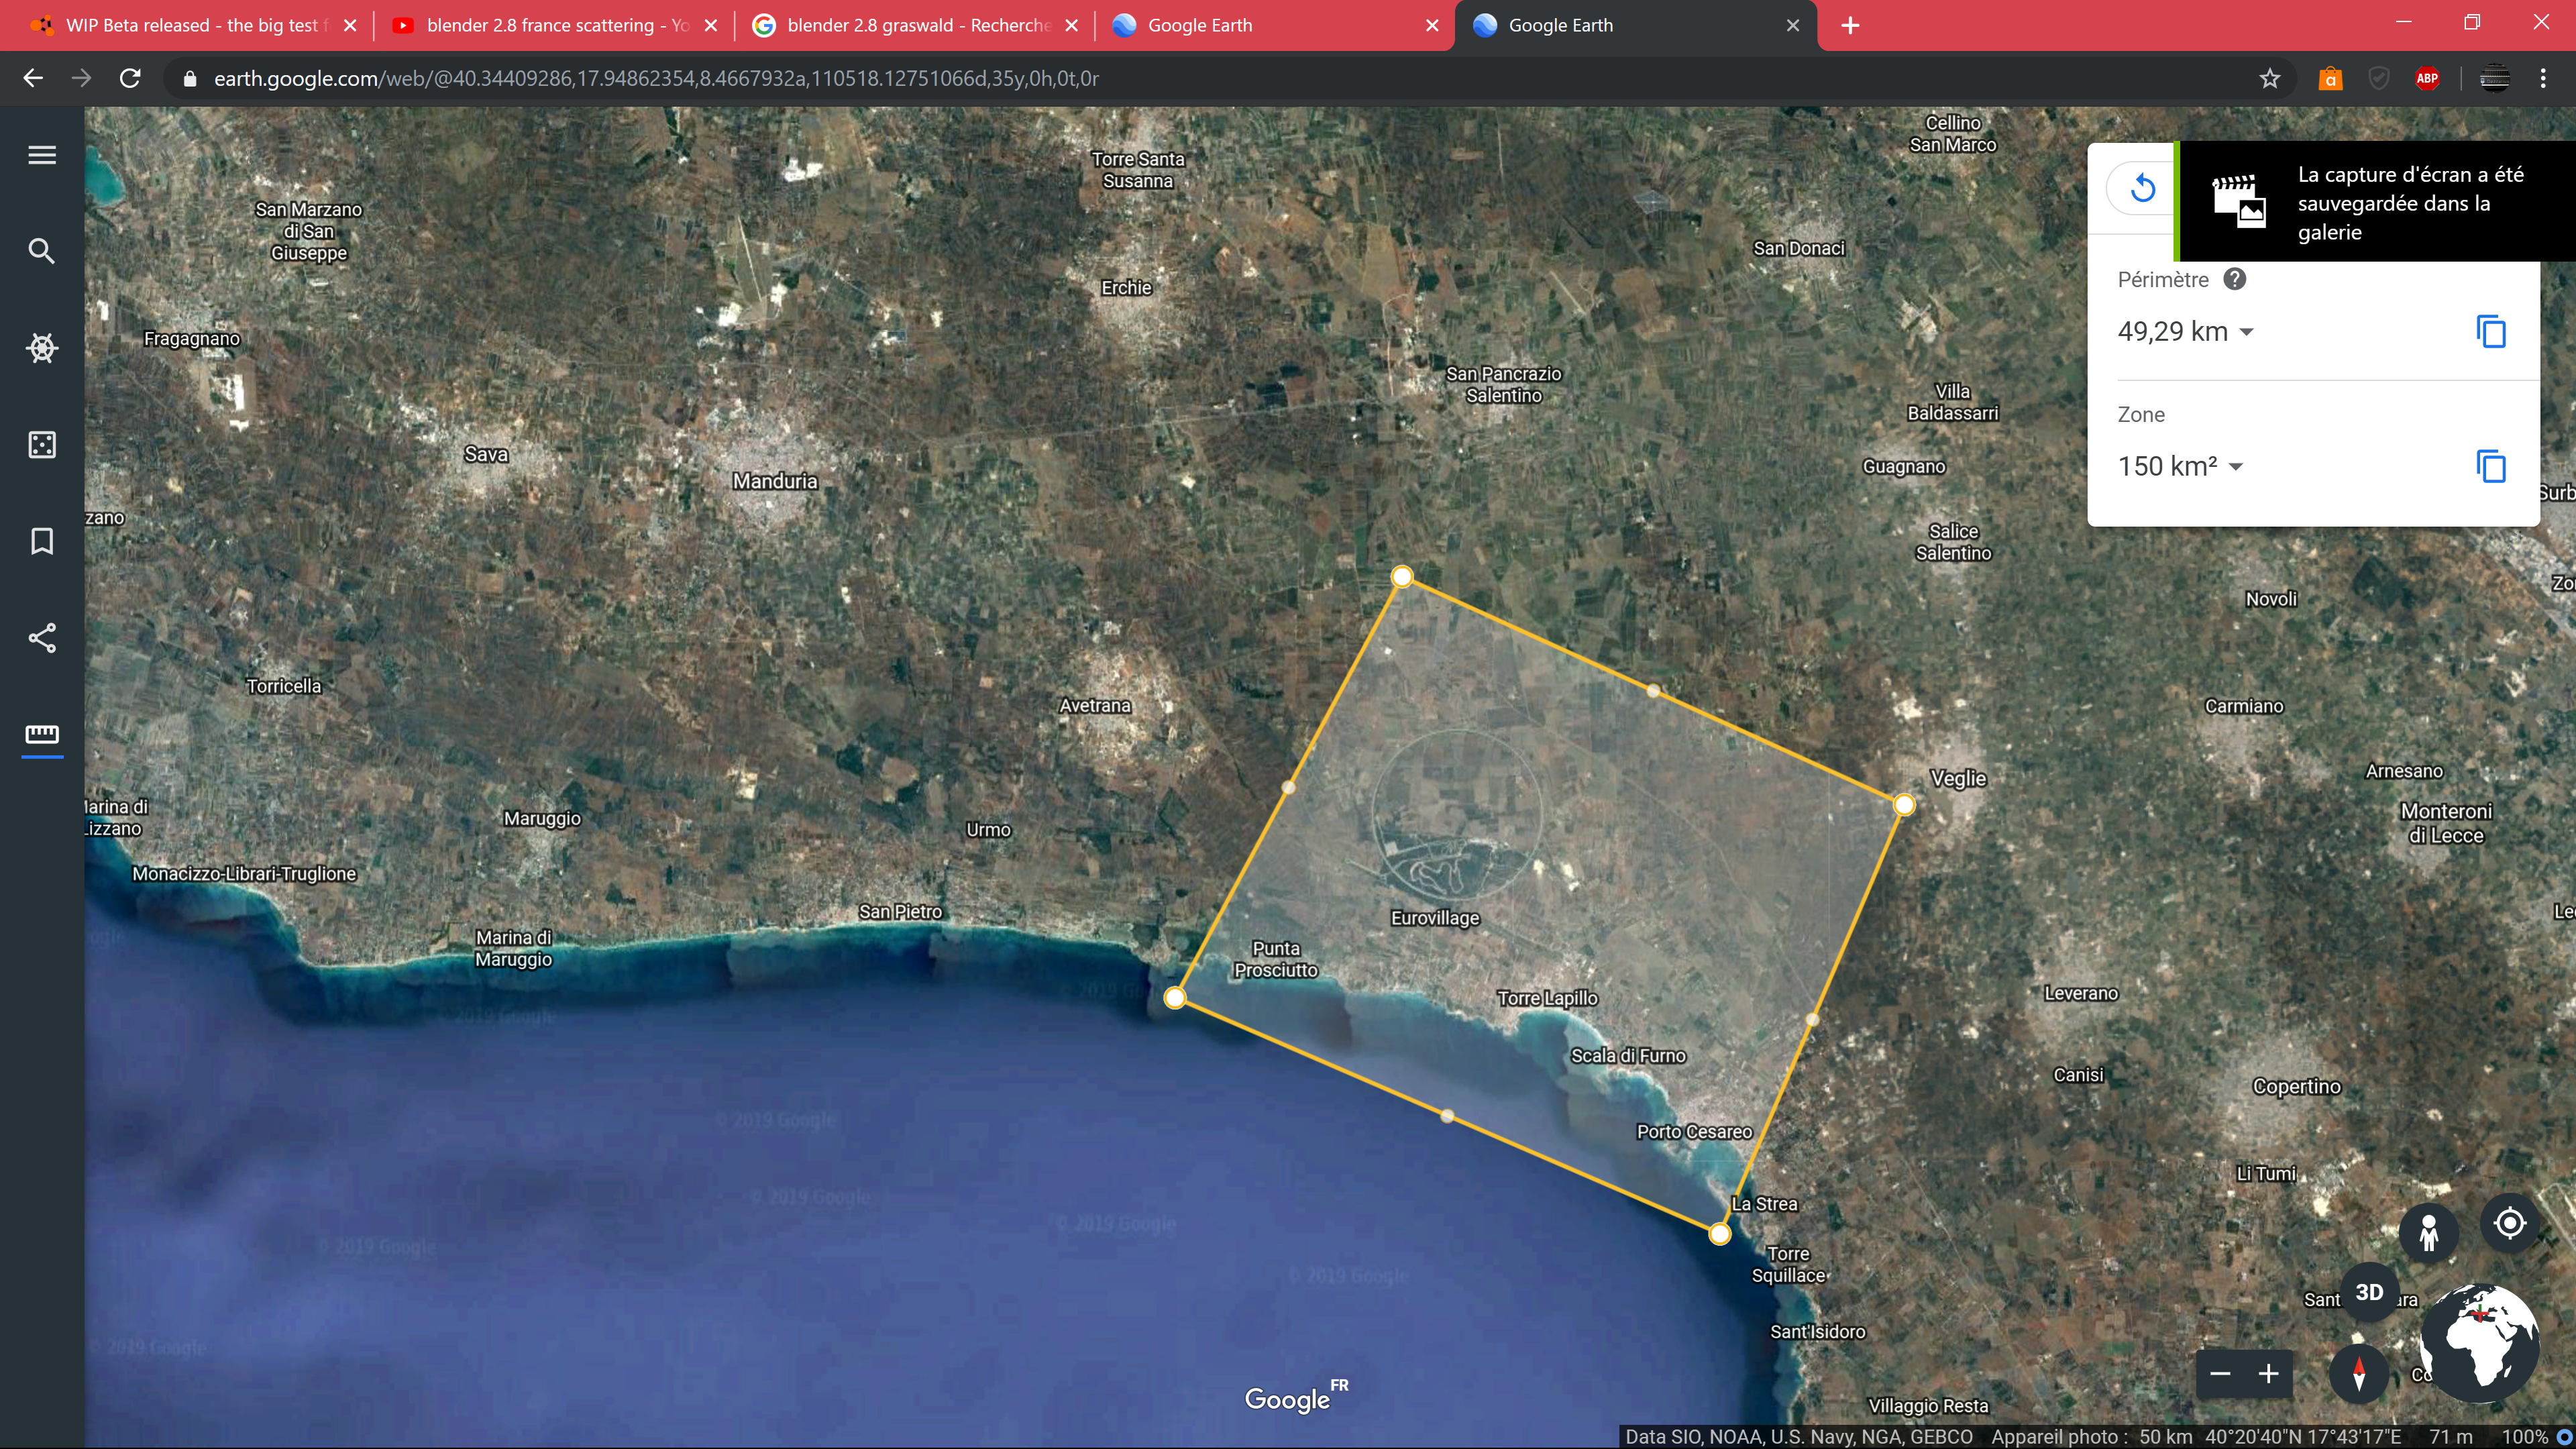Click the screenshot saved notification
The image size is (2576, 1449).
2375,202
